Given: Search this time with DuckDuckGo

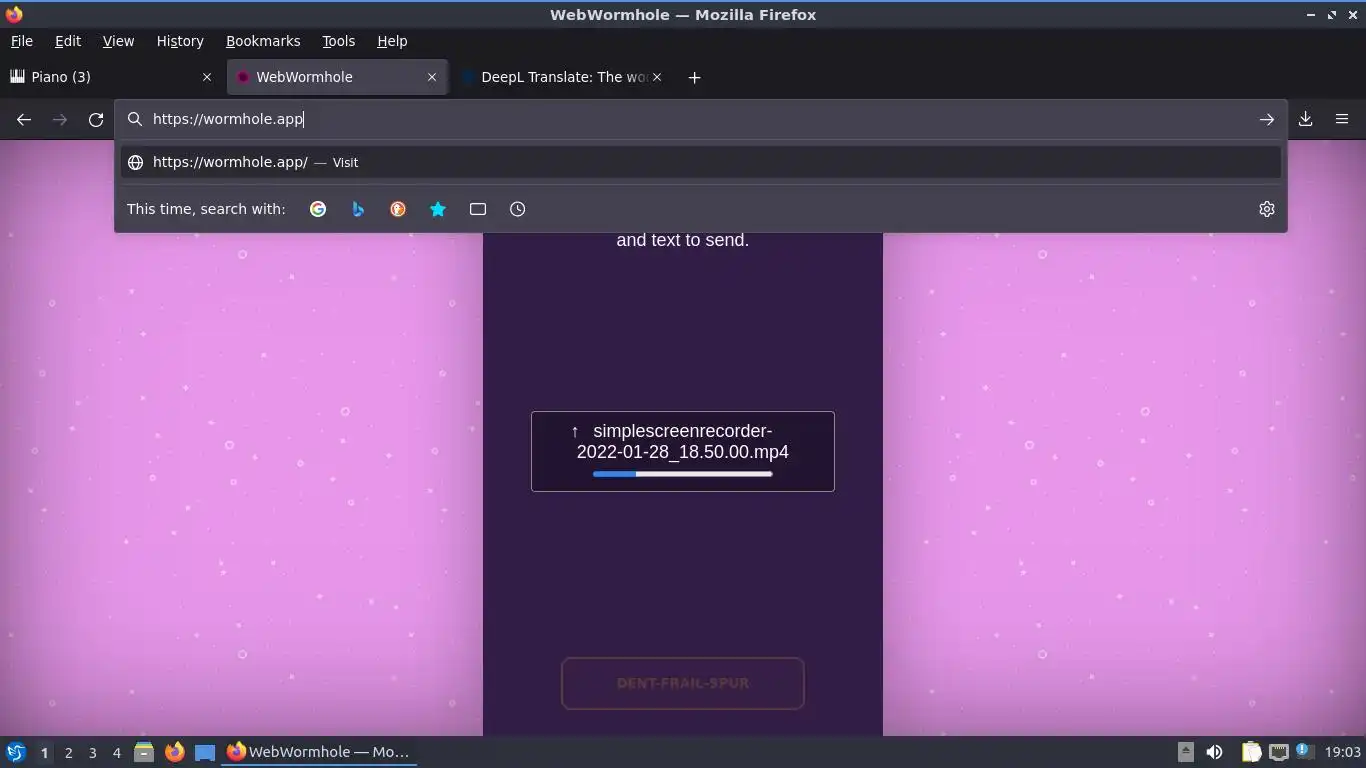Looking at the screenshot, I should (x=398, y=209).
